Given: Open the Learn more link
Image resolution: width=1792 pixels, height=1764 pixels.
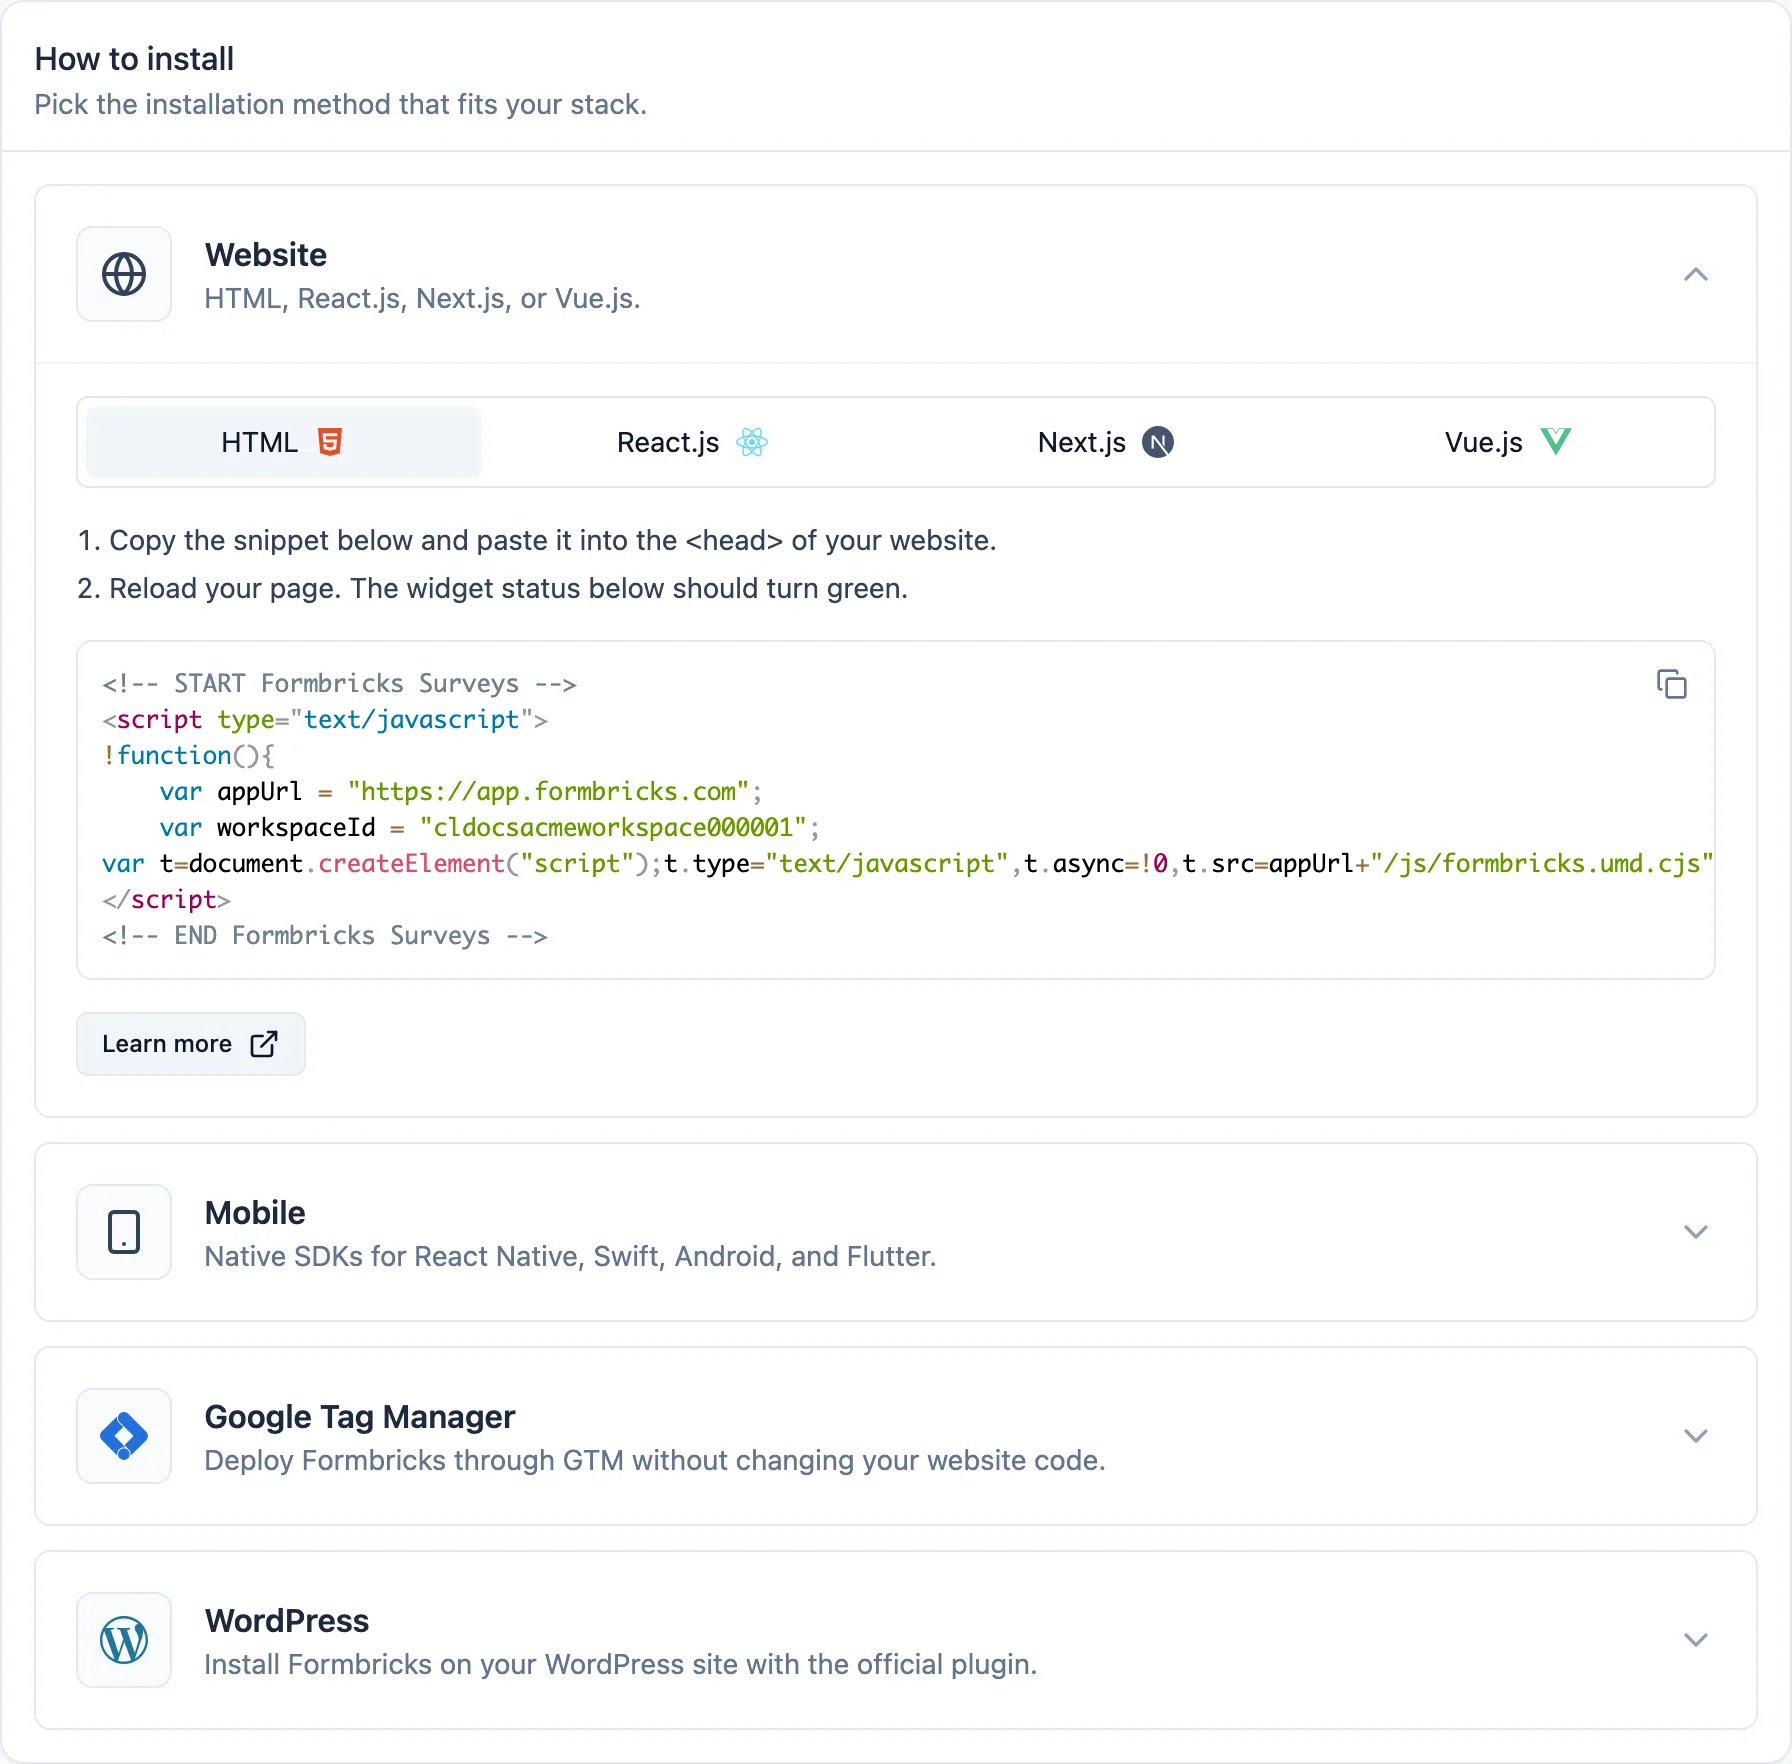Looking at the screenshot, I should [191, 1044].
